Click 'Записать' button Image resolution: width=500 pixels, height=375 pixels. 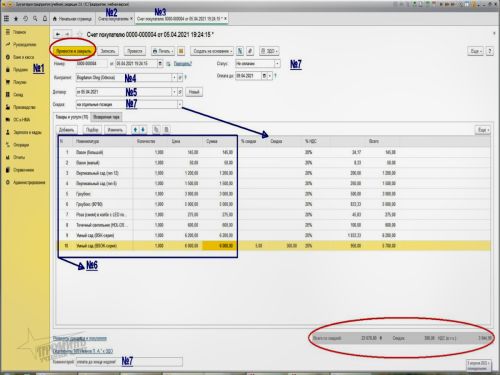[x=108, y=51]
